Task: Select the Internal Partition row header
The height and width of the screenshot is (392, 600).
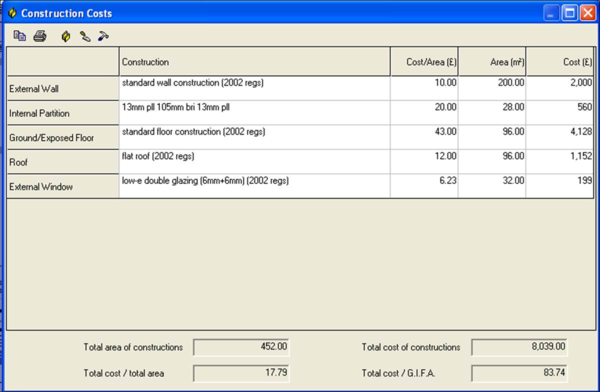Action: point(63,113)
